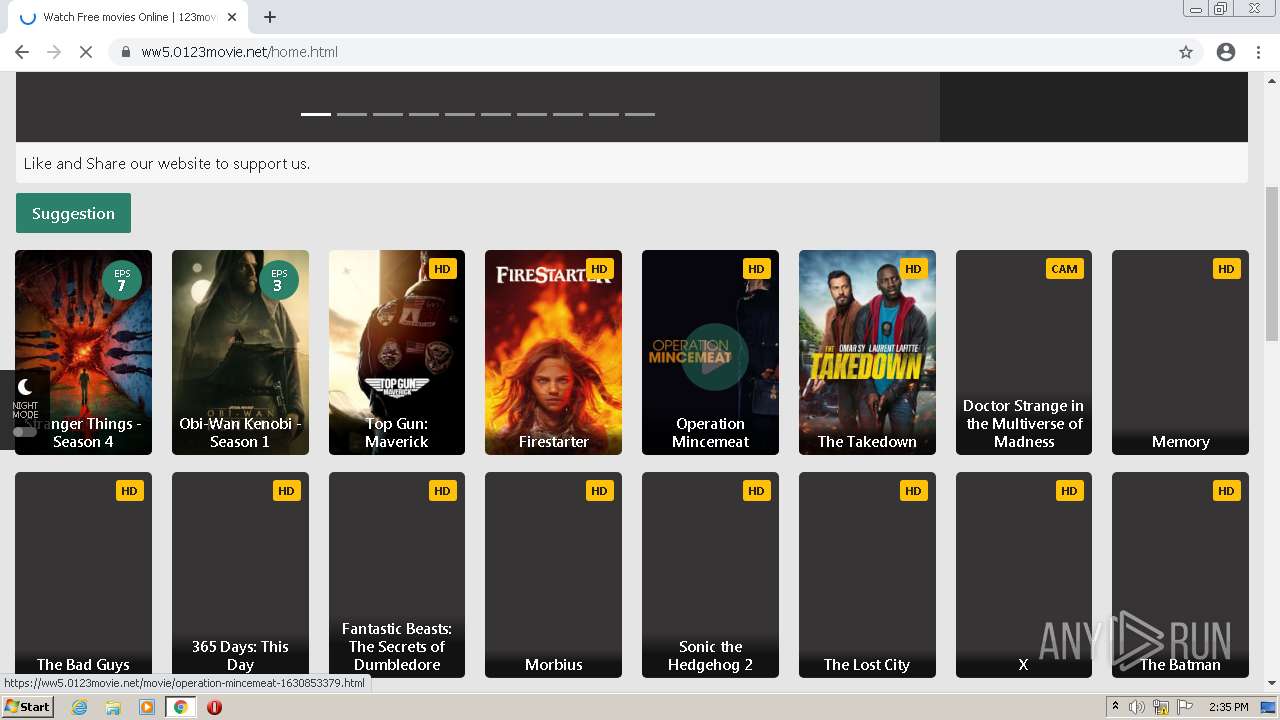Viewport: 1280px width, 720px height.
Task: Open Obi-Wan Kenobi Season 1 poster
Action: [x=240, y=352]
